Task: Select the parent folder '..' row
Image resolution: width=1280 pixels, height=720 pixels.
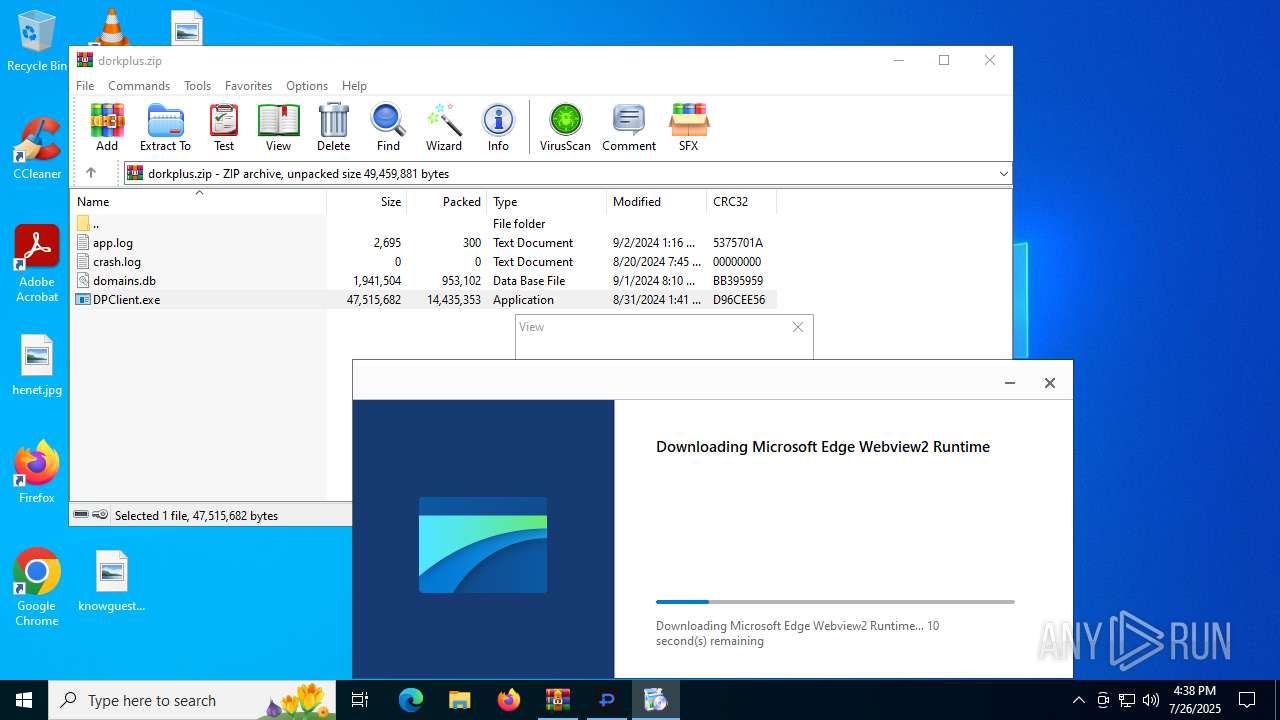Action: pos(424,224)
